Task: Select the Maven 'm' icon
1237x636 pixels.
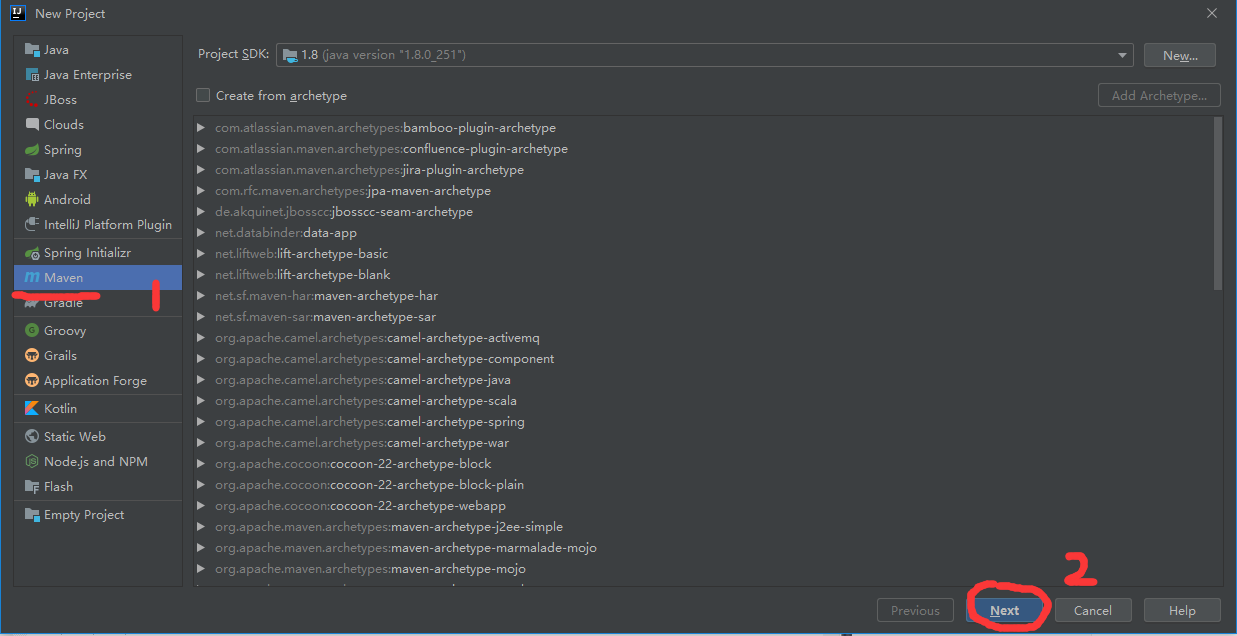Action: [32, 278]
